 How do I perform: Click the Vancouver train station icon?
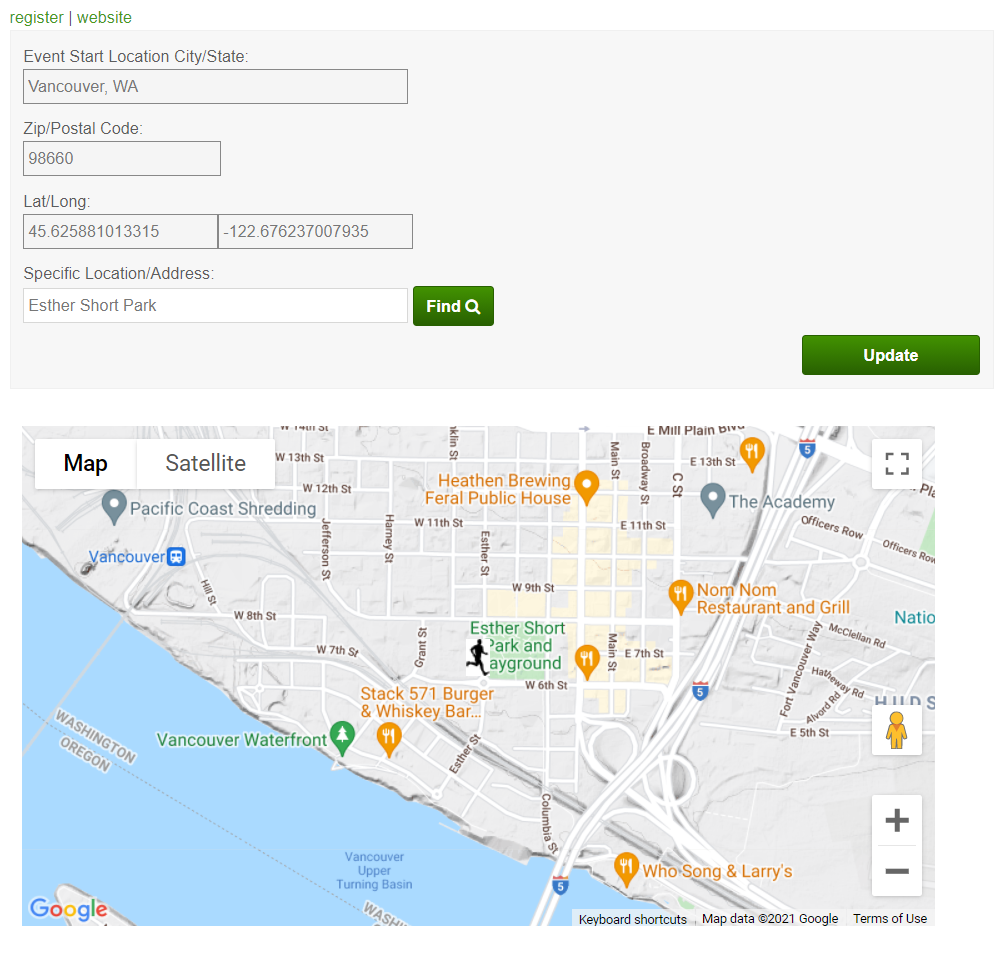click(x=176, y=557)
